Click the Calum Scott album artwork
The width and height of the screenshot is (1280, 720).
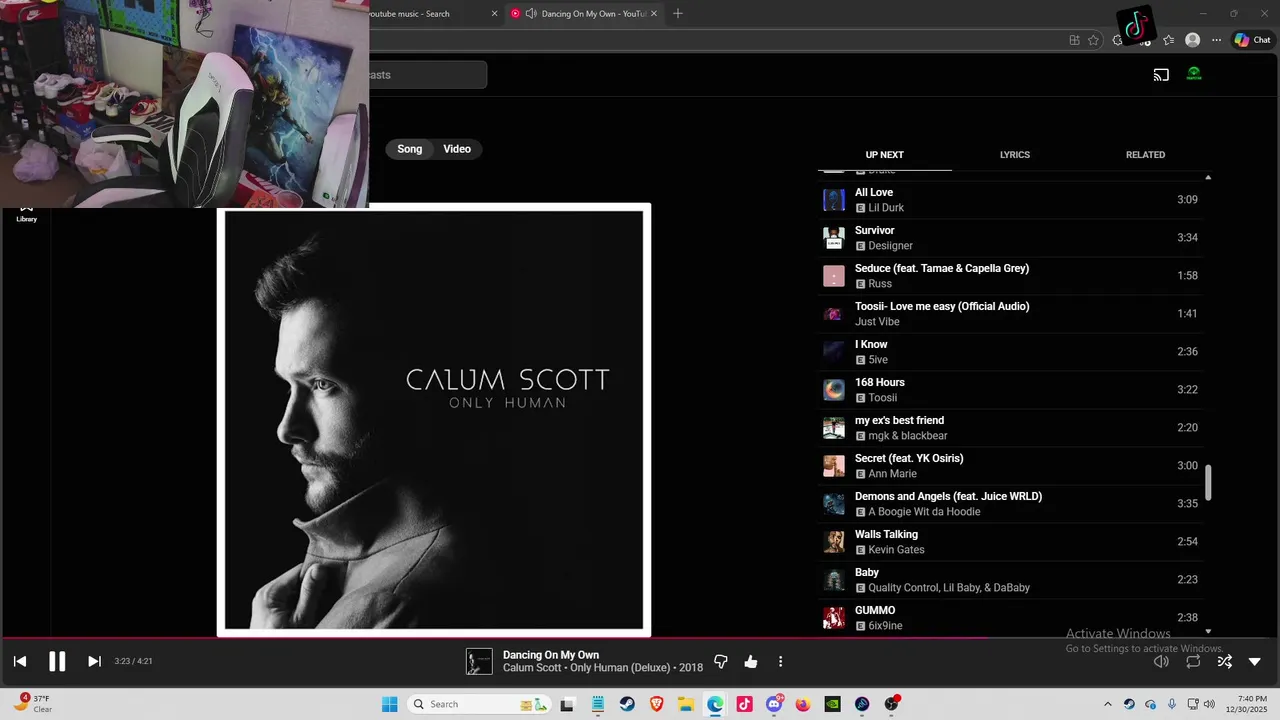click(x=434, y=420)
